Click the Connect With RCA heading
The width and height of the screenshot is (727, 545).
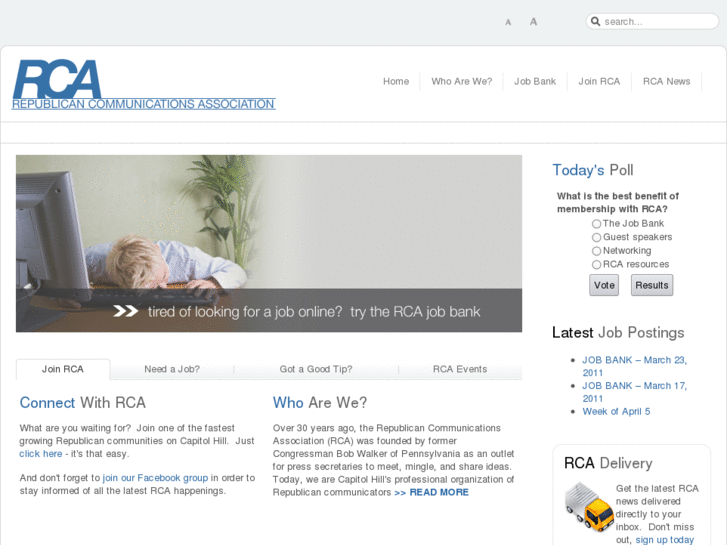[x=83, y=403]
